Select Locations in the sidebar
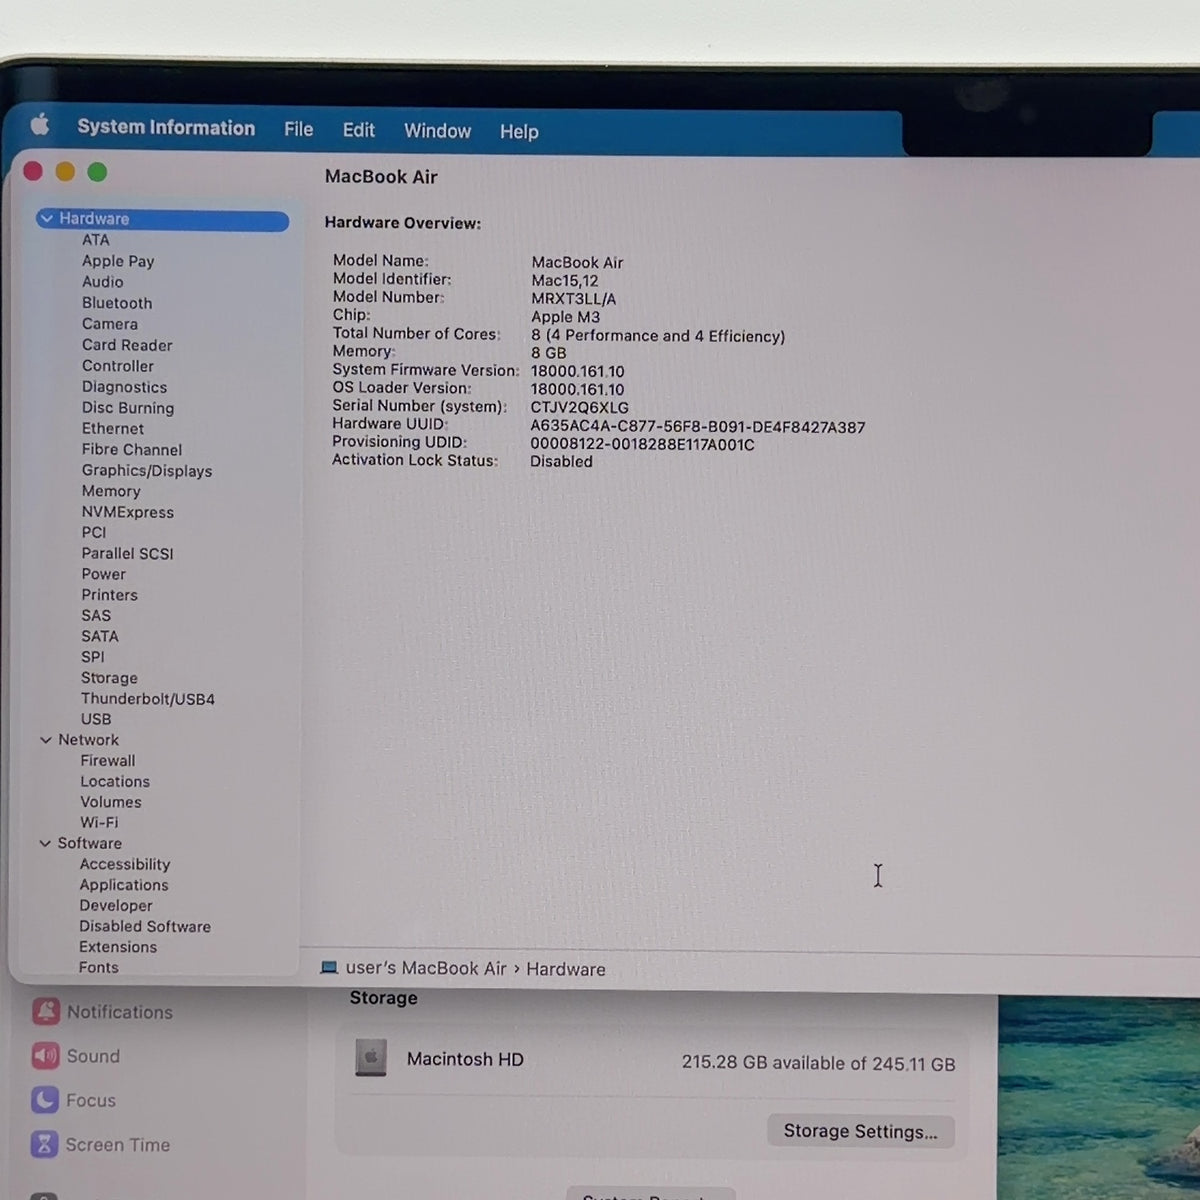 (x=115, y=782)
